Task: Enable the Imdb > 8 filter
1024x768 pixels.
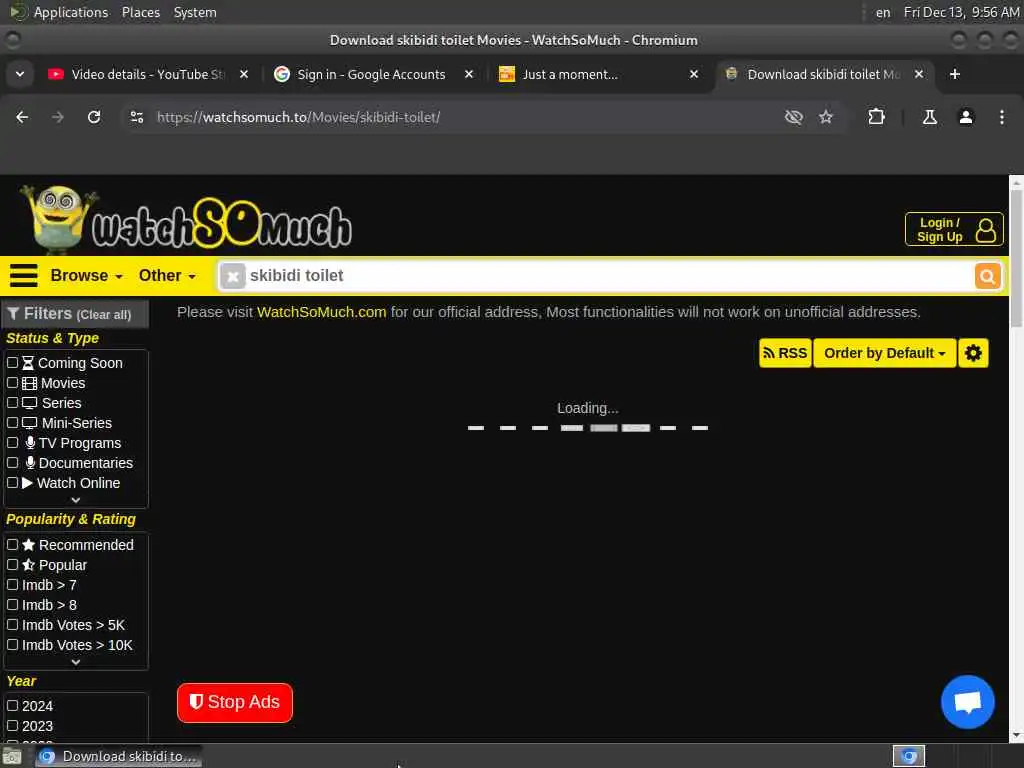Action: (x=12, y=605)
